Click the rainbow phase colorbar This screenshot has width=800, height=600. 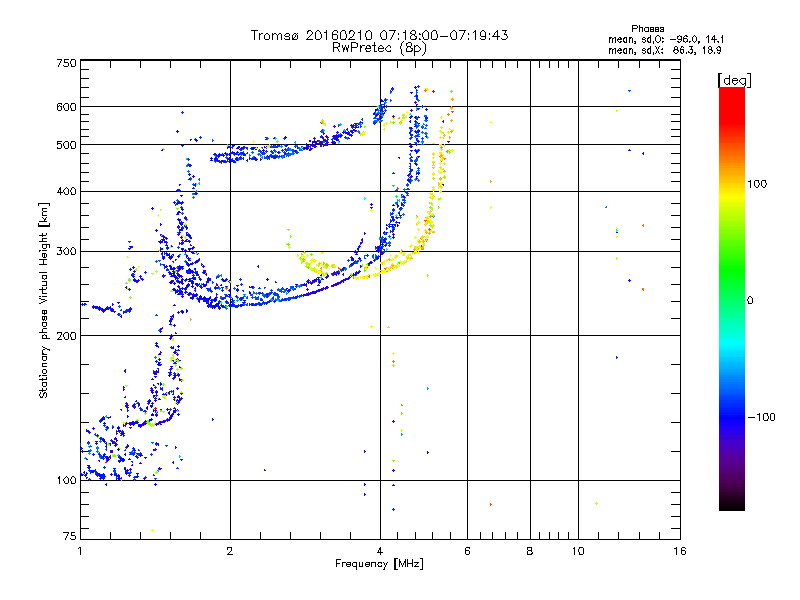732,299
